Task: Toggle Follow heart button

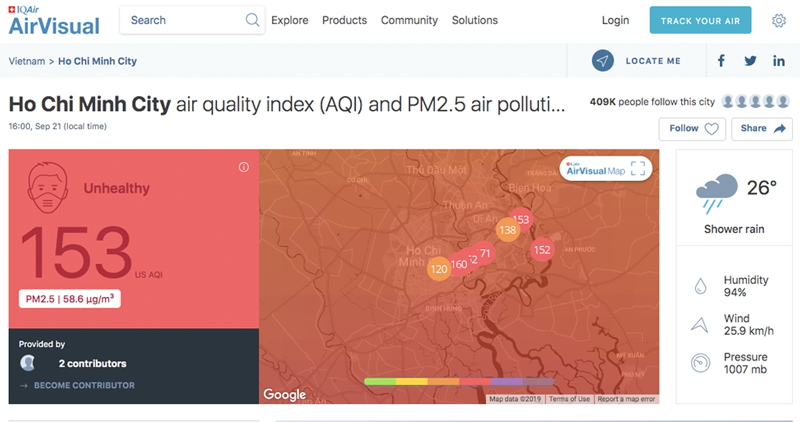Action: pos(691,128)
